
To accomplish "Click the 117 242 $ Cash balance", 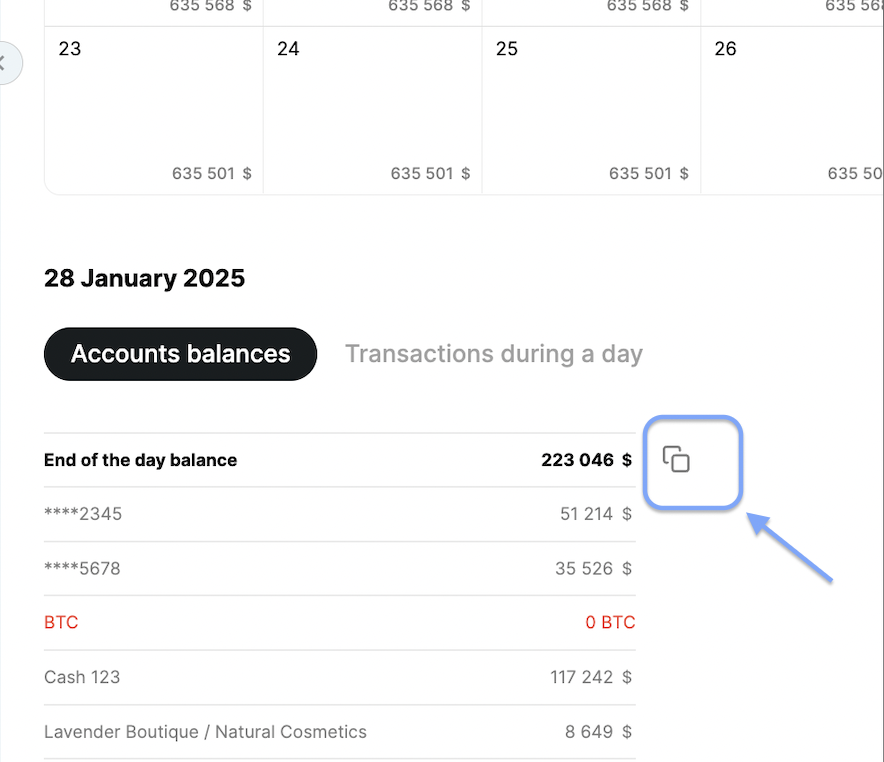I will (591, 677).
